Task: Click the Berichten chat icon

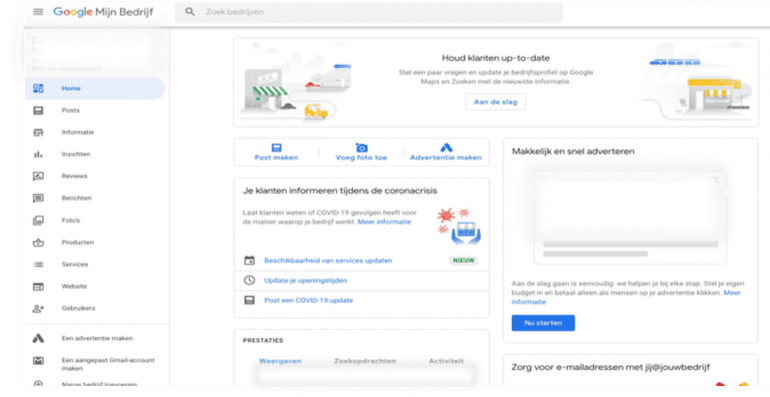Action: click(38, 198)
